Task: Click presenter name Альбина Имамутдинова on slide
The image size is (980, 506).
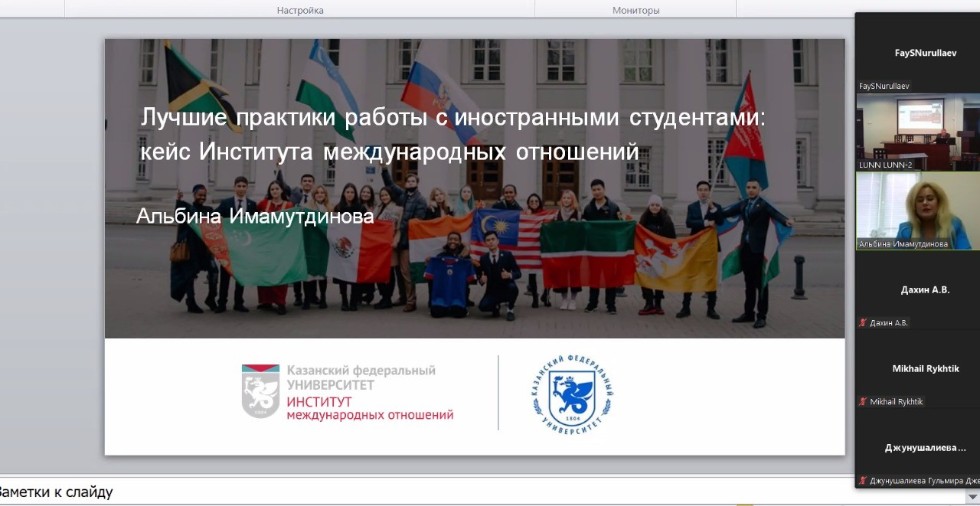Action: click(x=254, y=216)
